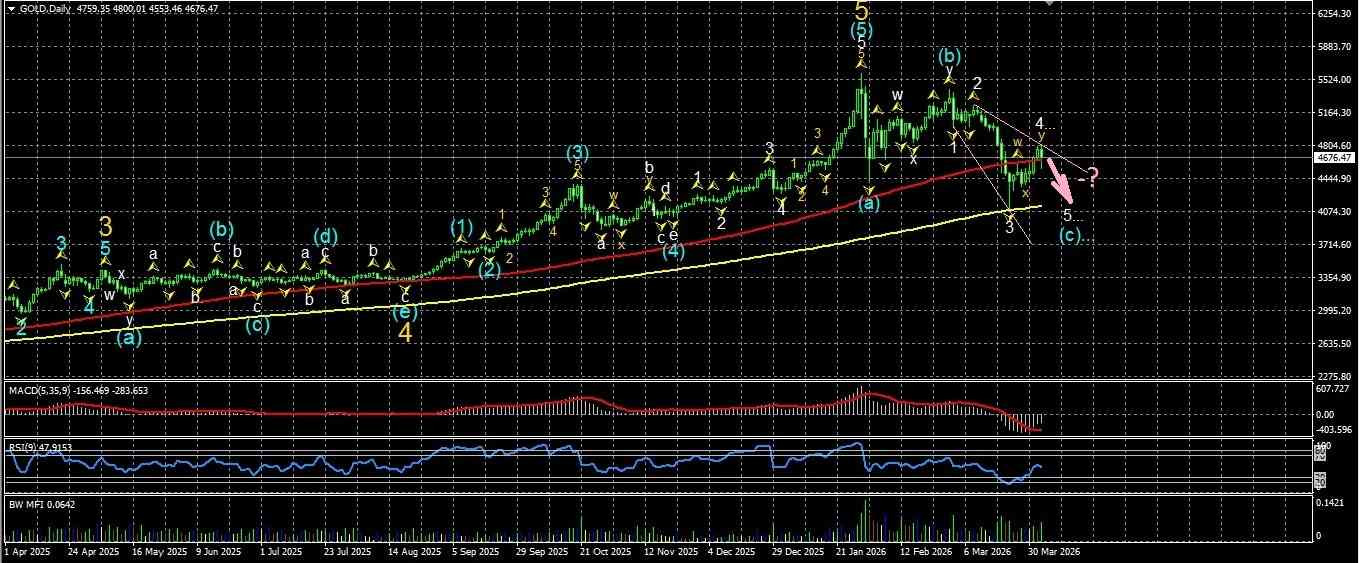Screen dimensions: 1360x563
Task: Select the cyan (e) wave label
Action: [x=404, y=312]
